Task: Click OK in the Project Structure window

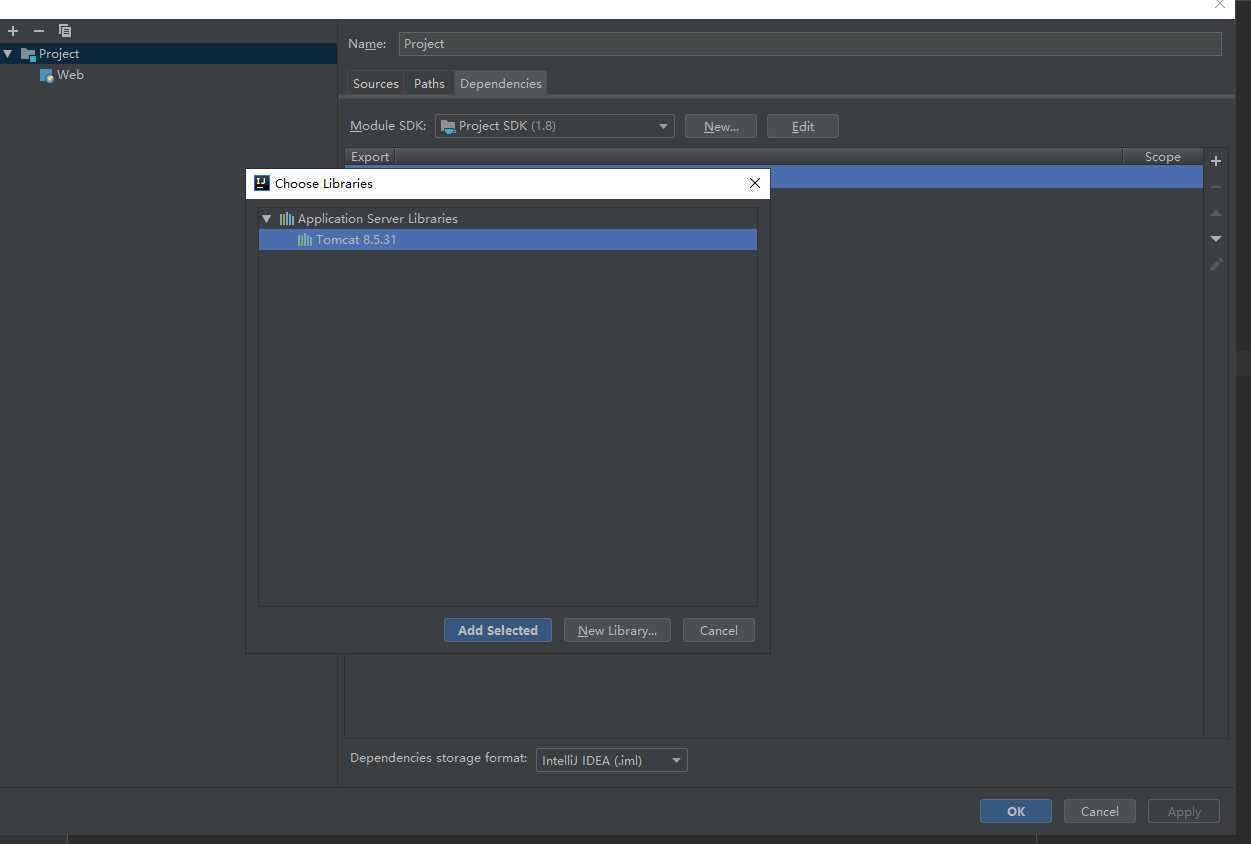Action: tap(1016, 812)
